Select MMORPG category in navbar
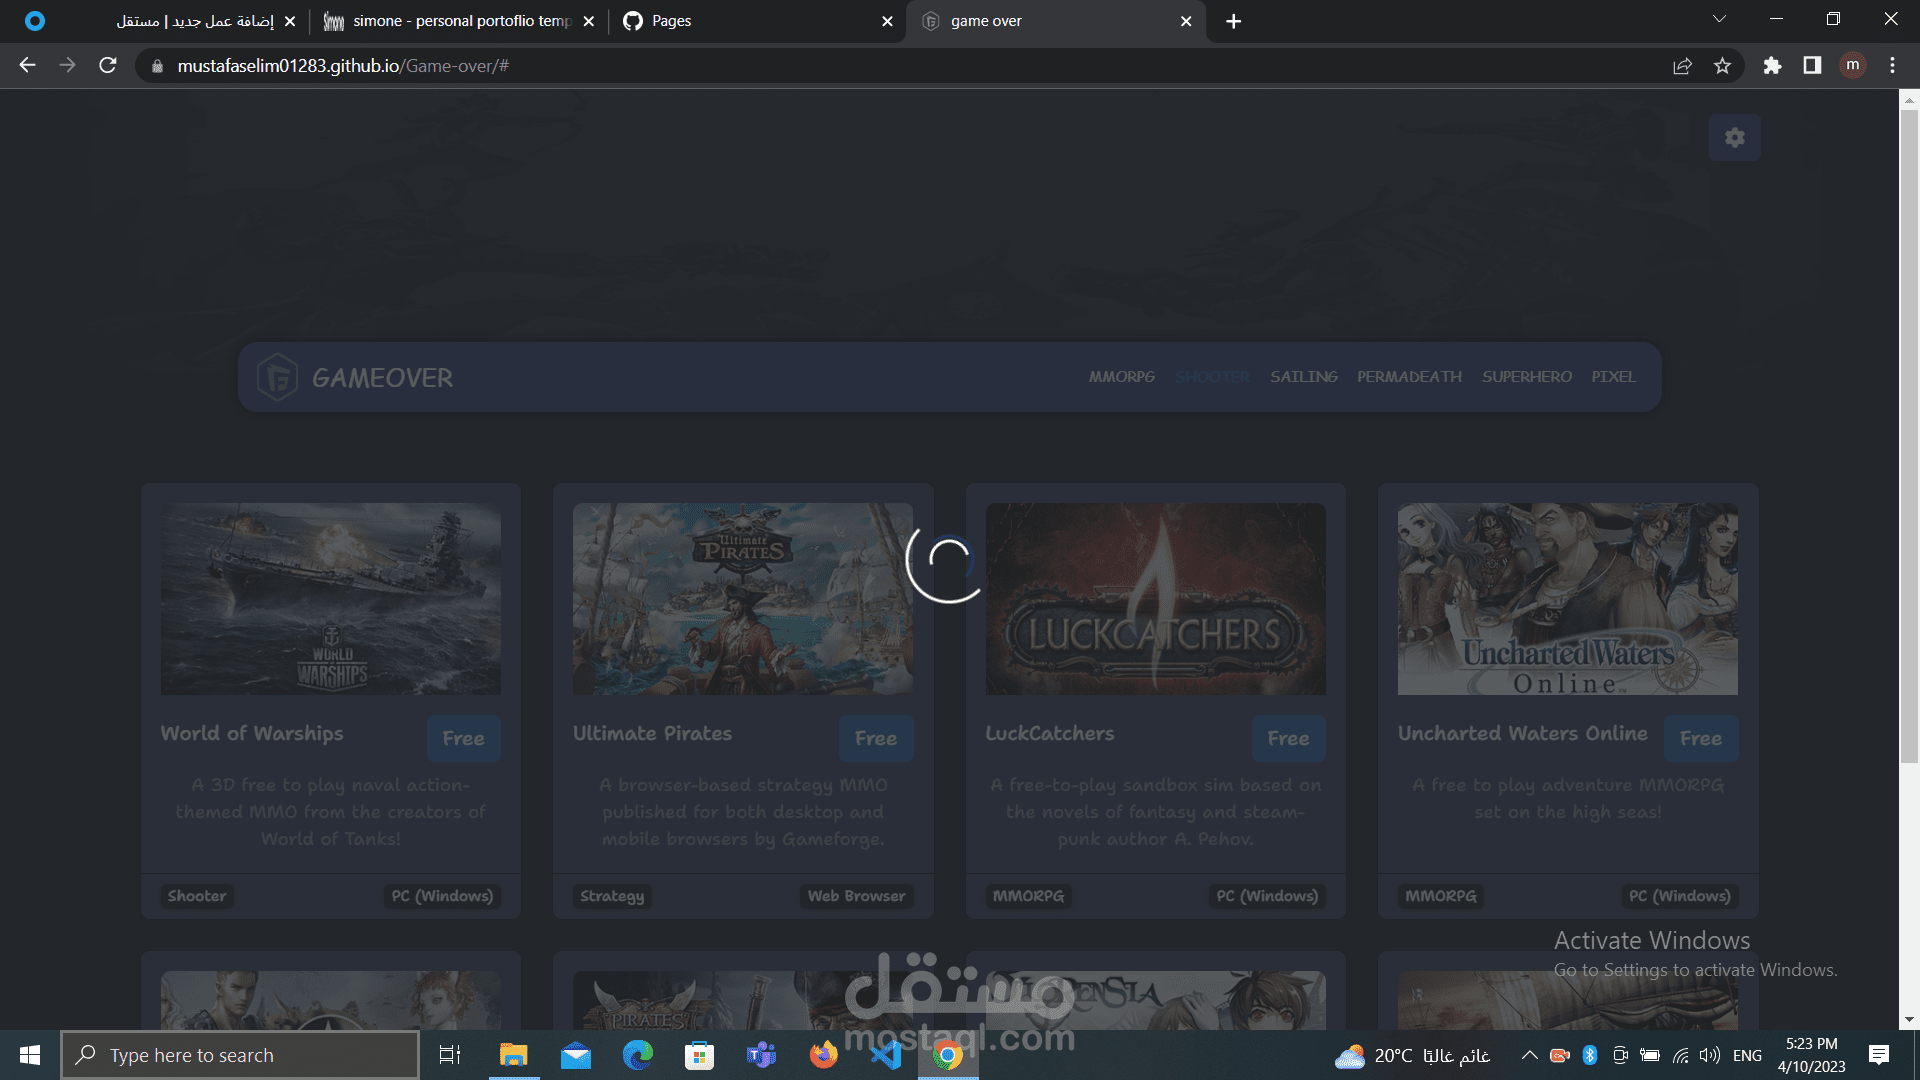Screen dimensions: 1920x1080 (x=1121, y=377)
